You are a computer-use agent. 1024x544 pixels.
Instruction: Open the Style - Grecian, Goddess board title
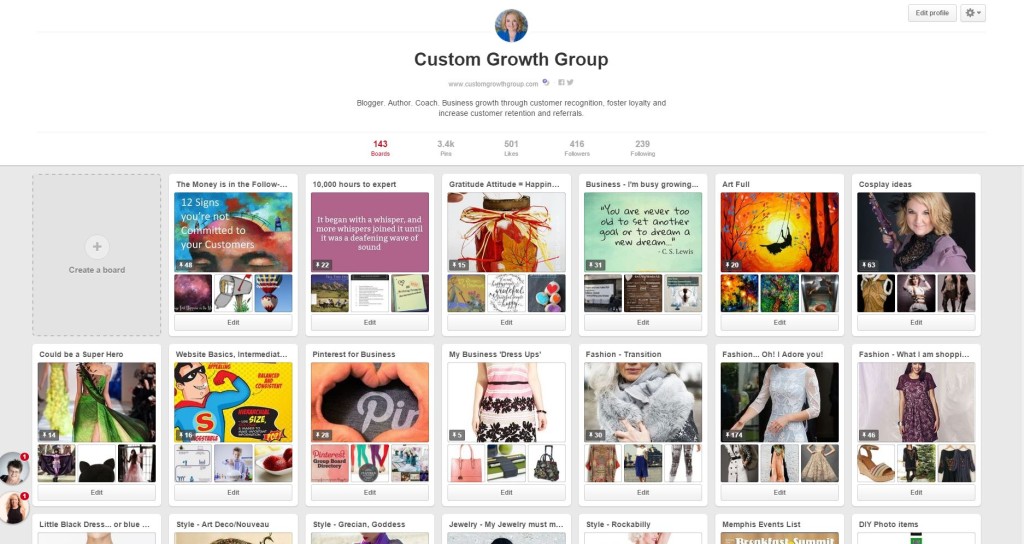click(x=359, y=524)
